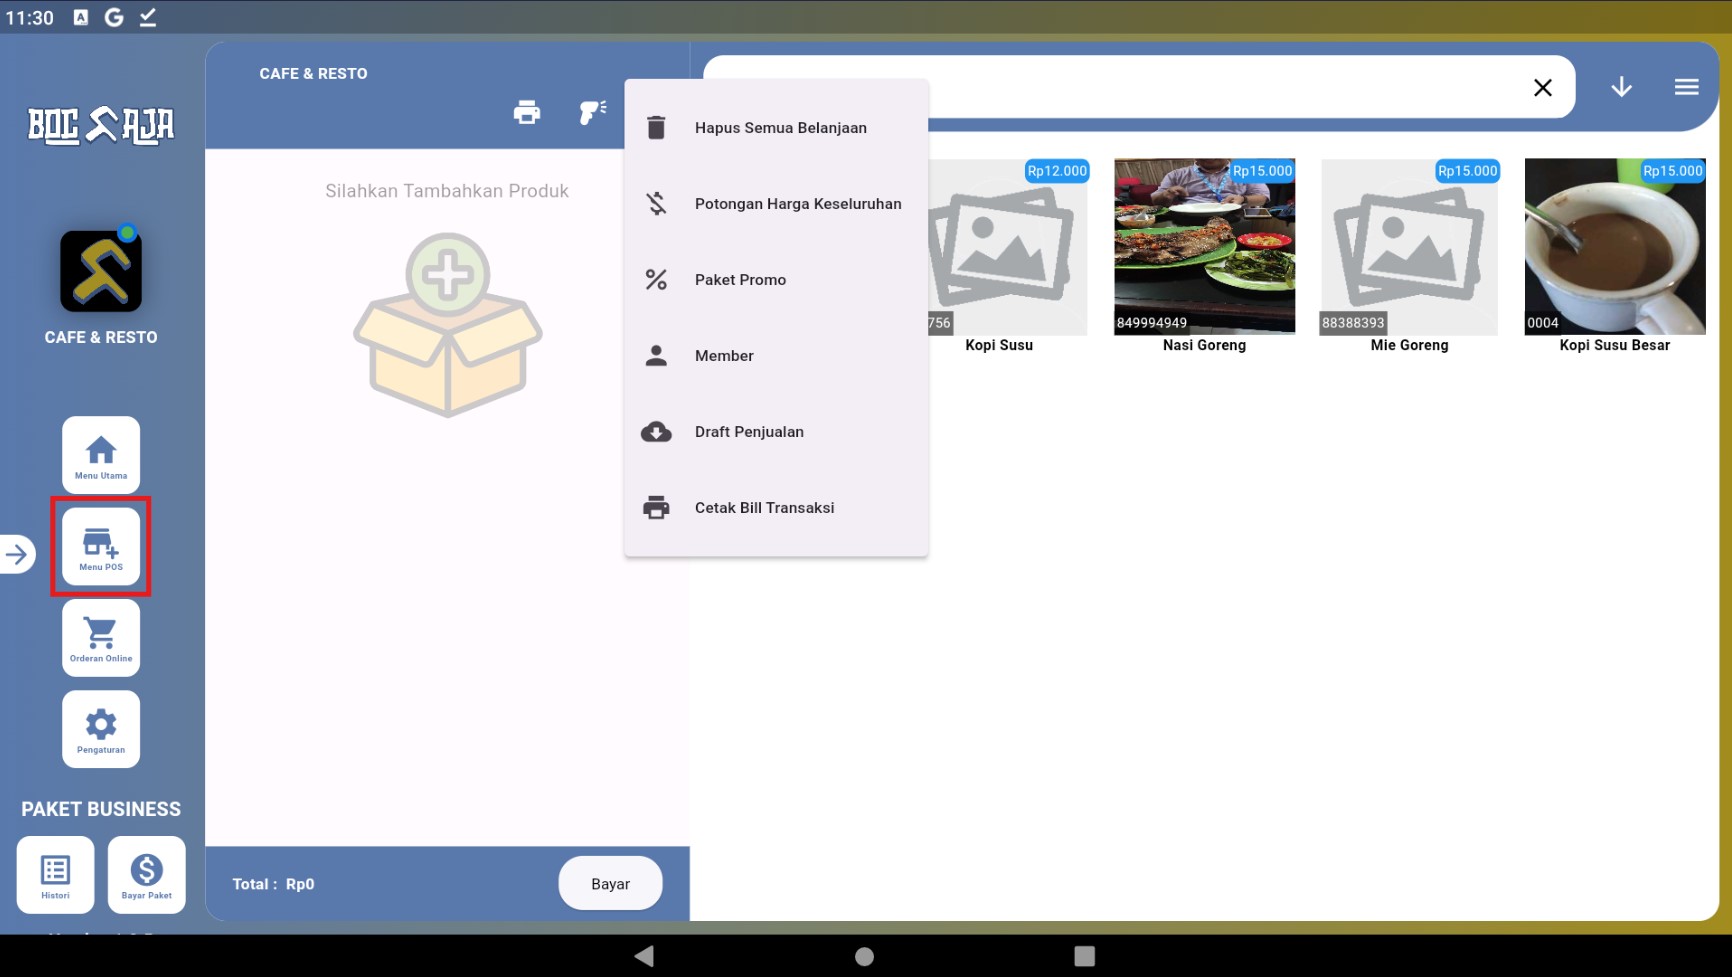Open Draft Penjualan menu entry
Screen dimensions: 1732x977
pos(777,432)
